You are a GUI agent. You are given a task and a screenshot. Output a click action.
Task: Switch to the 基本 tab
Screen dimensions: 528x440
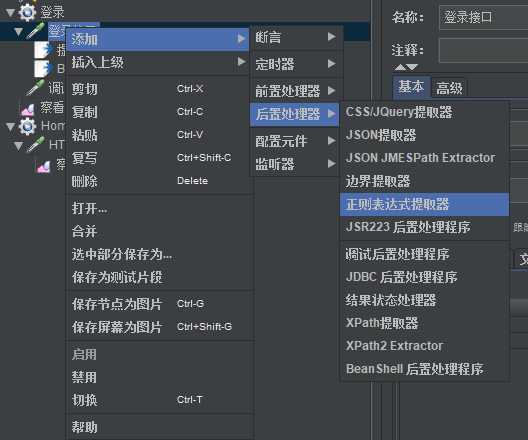[411, 87]
